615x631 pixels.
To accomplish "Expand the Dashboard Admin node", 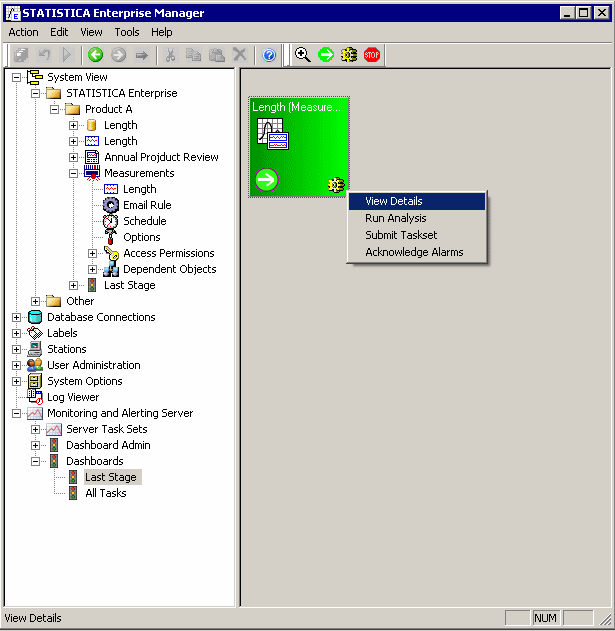I will (35, 445).
